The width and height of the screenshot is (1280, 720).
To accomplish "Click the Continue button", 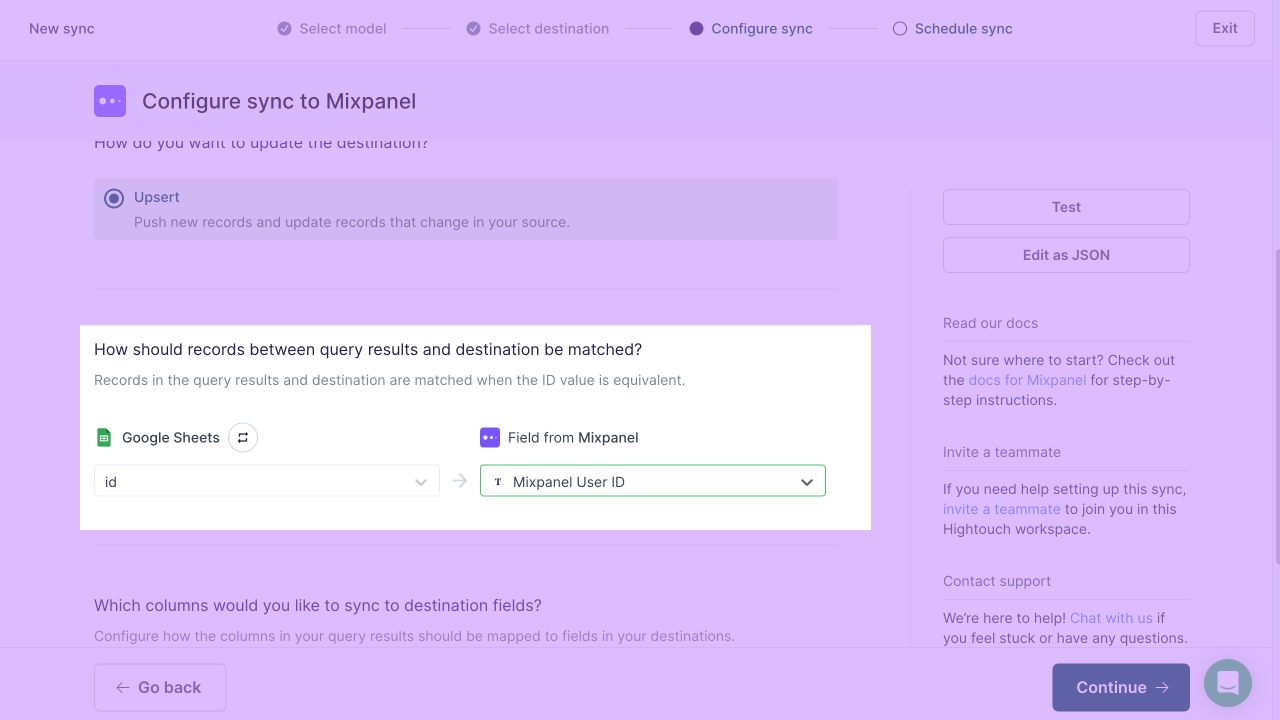I will tap(1121, 687).
